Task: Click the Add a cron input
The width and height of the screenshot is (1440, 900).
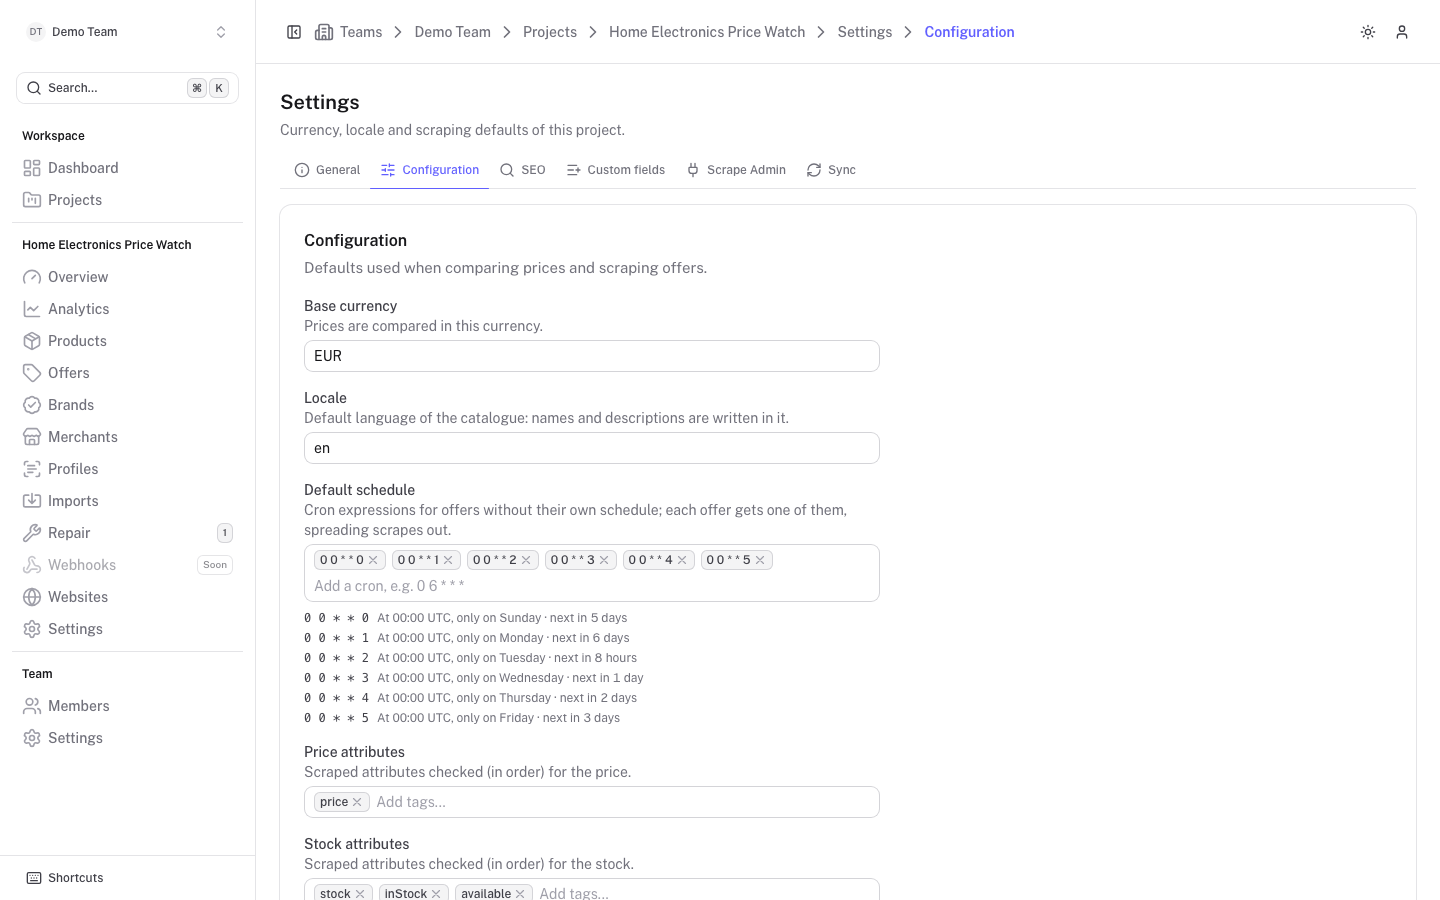Action: (x=592, y=586)
